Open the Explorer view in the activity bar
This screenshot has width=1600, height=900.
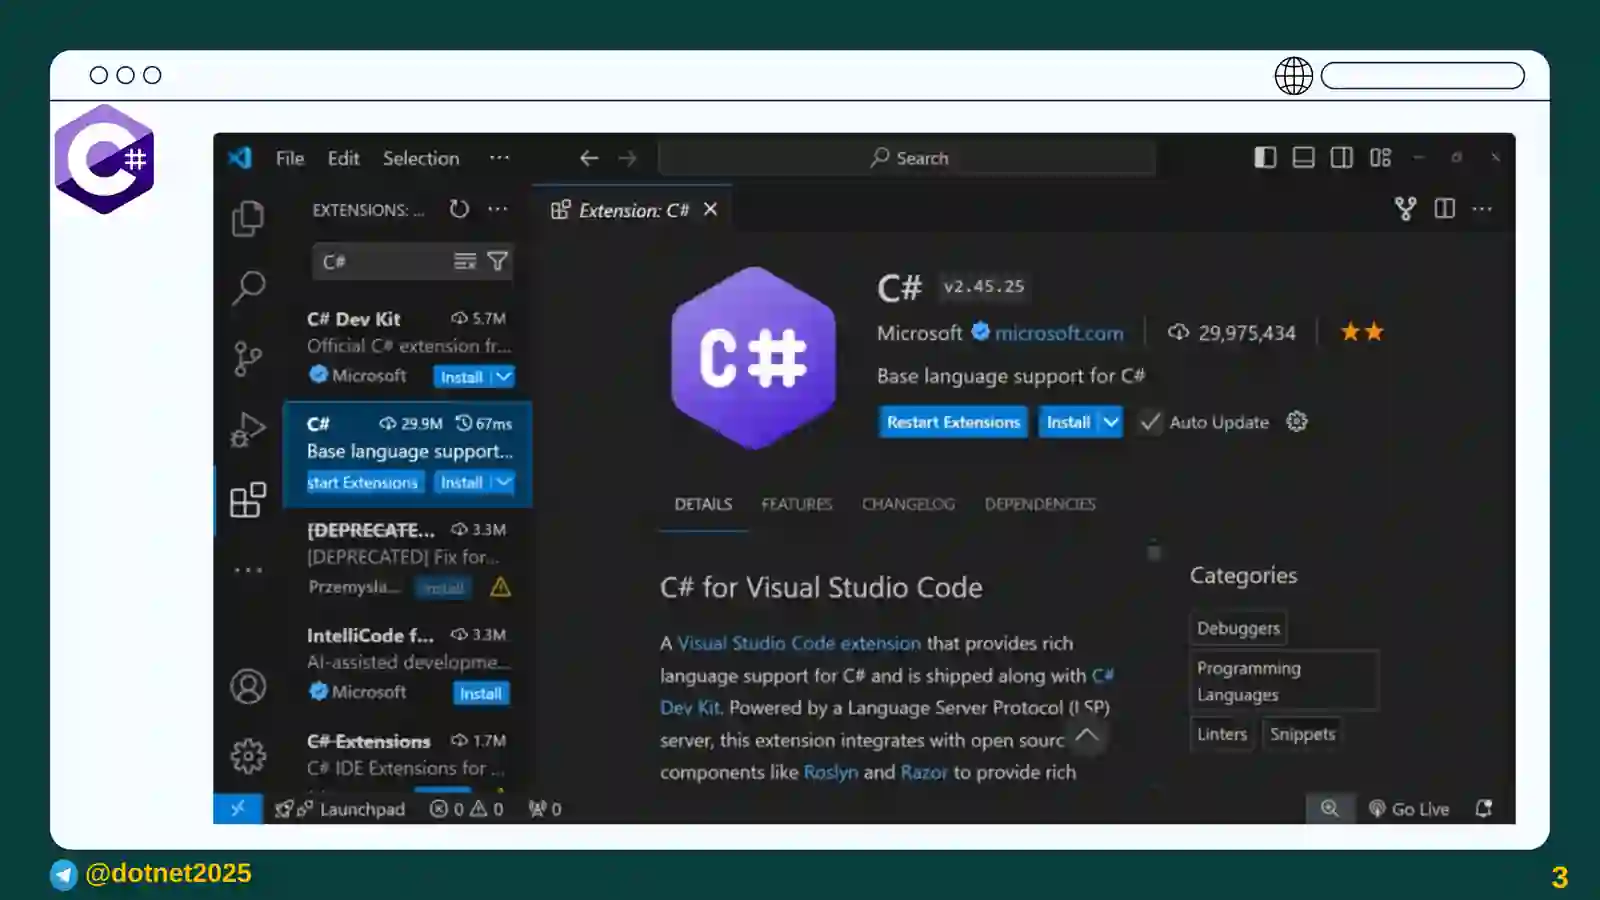[248, 219]
